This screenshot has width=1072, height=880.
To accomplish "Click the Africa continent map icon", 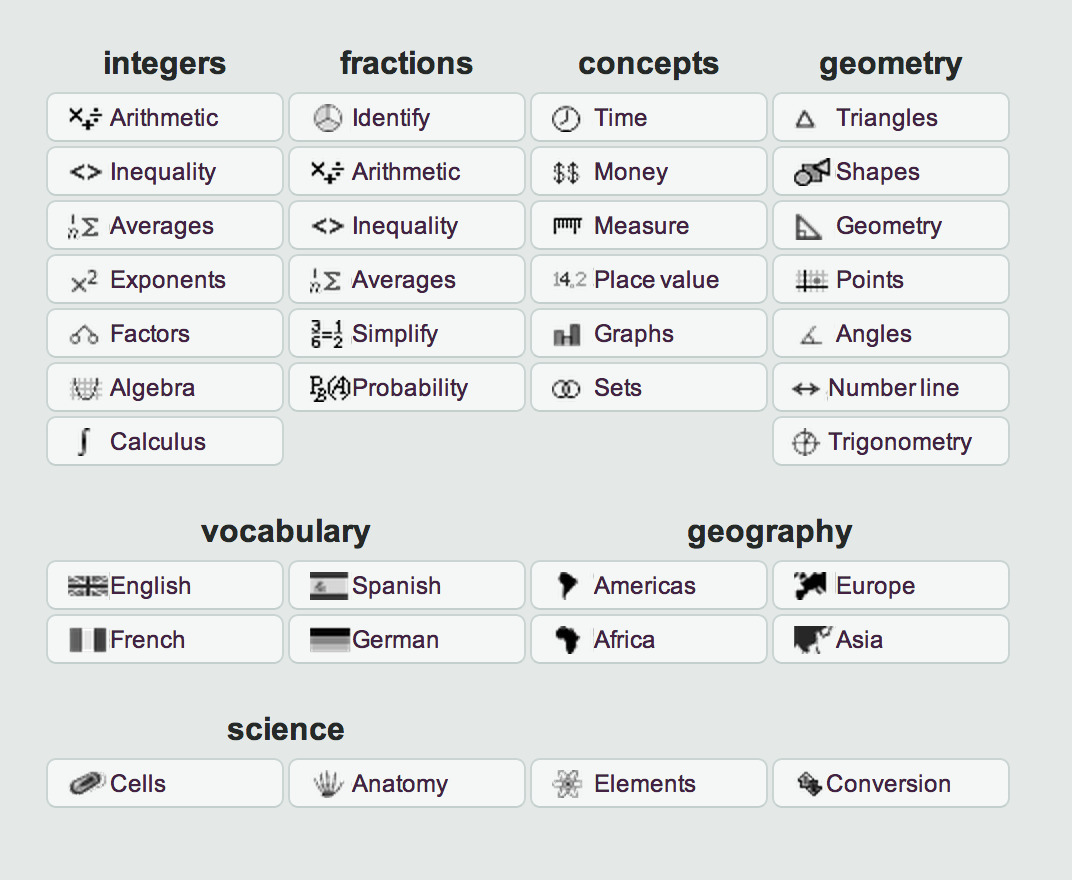I will click(566, 640).
